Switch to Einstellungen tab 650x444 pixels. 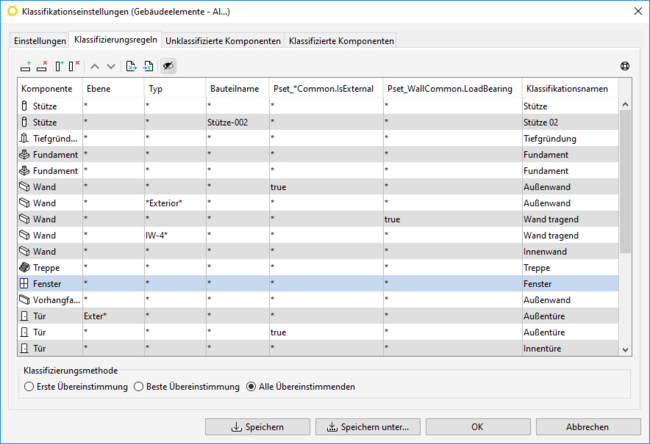pos(40,41)
